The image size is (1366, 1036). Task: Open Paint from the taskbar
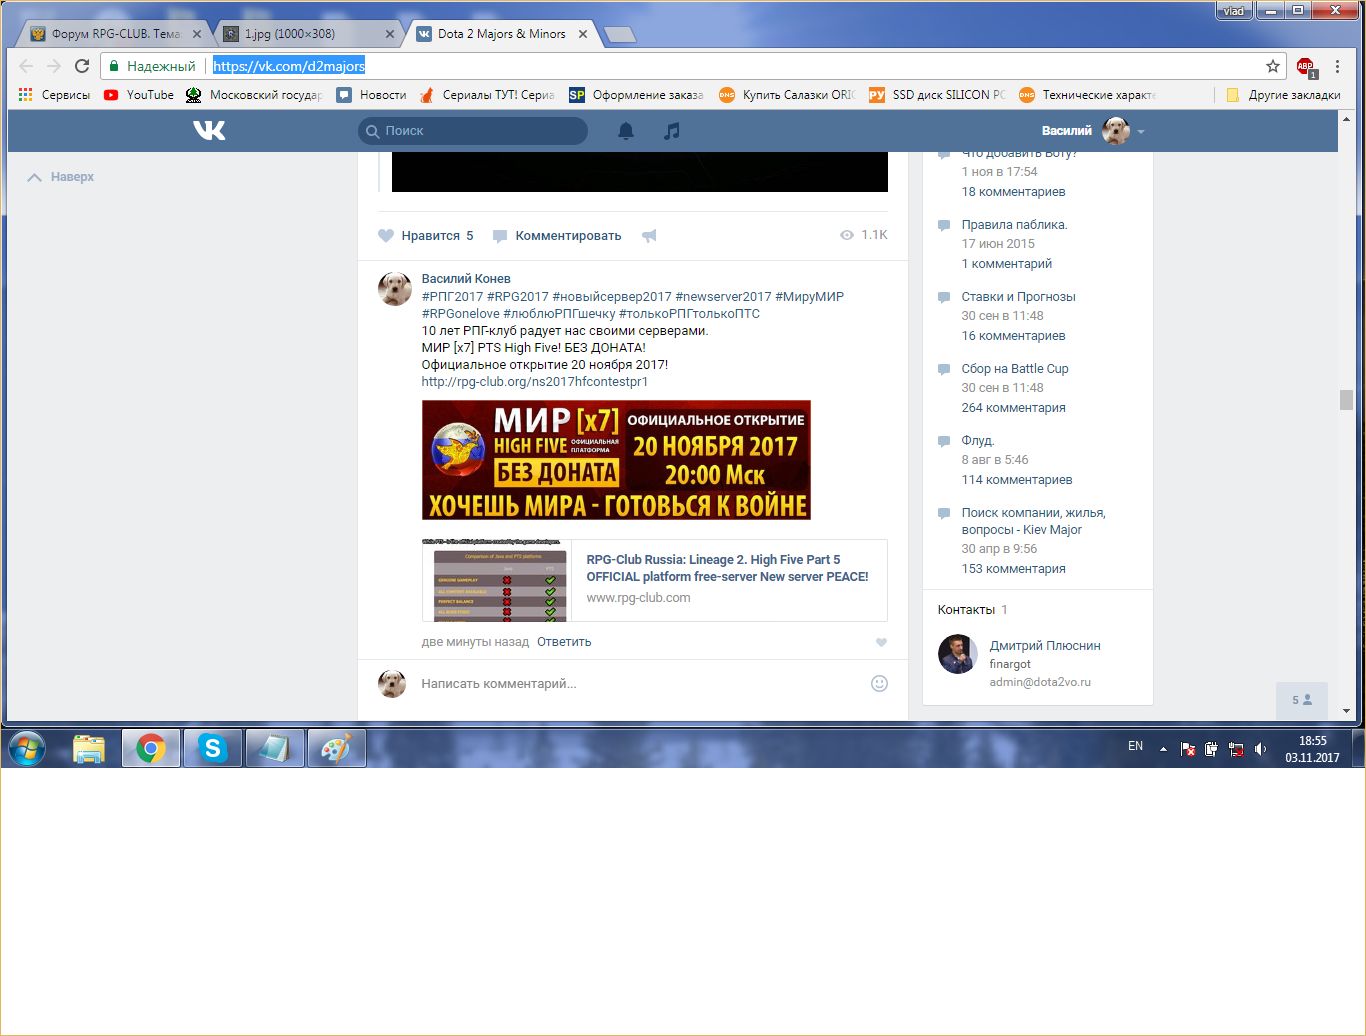[x=337, y=748]
